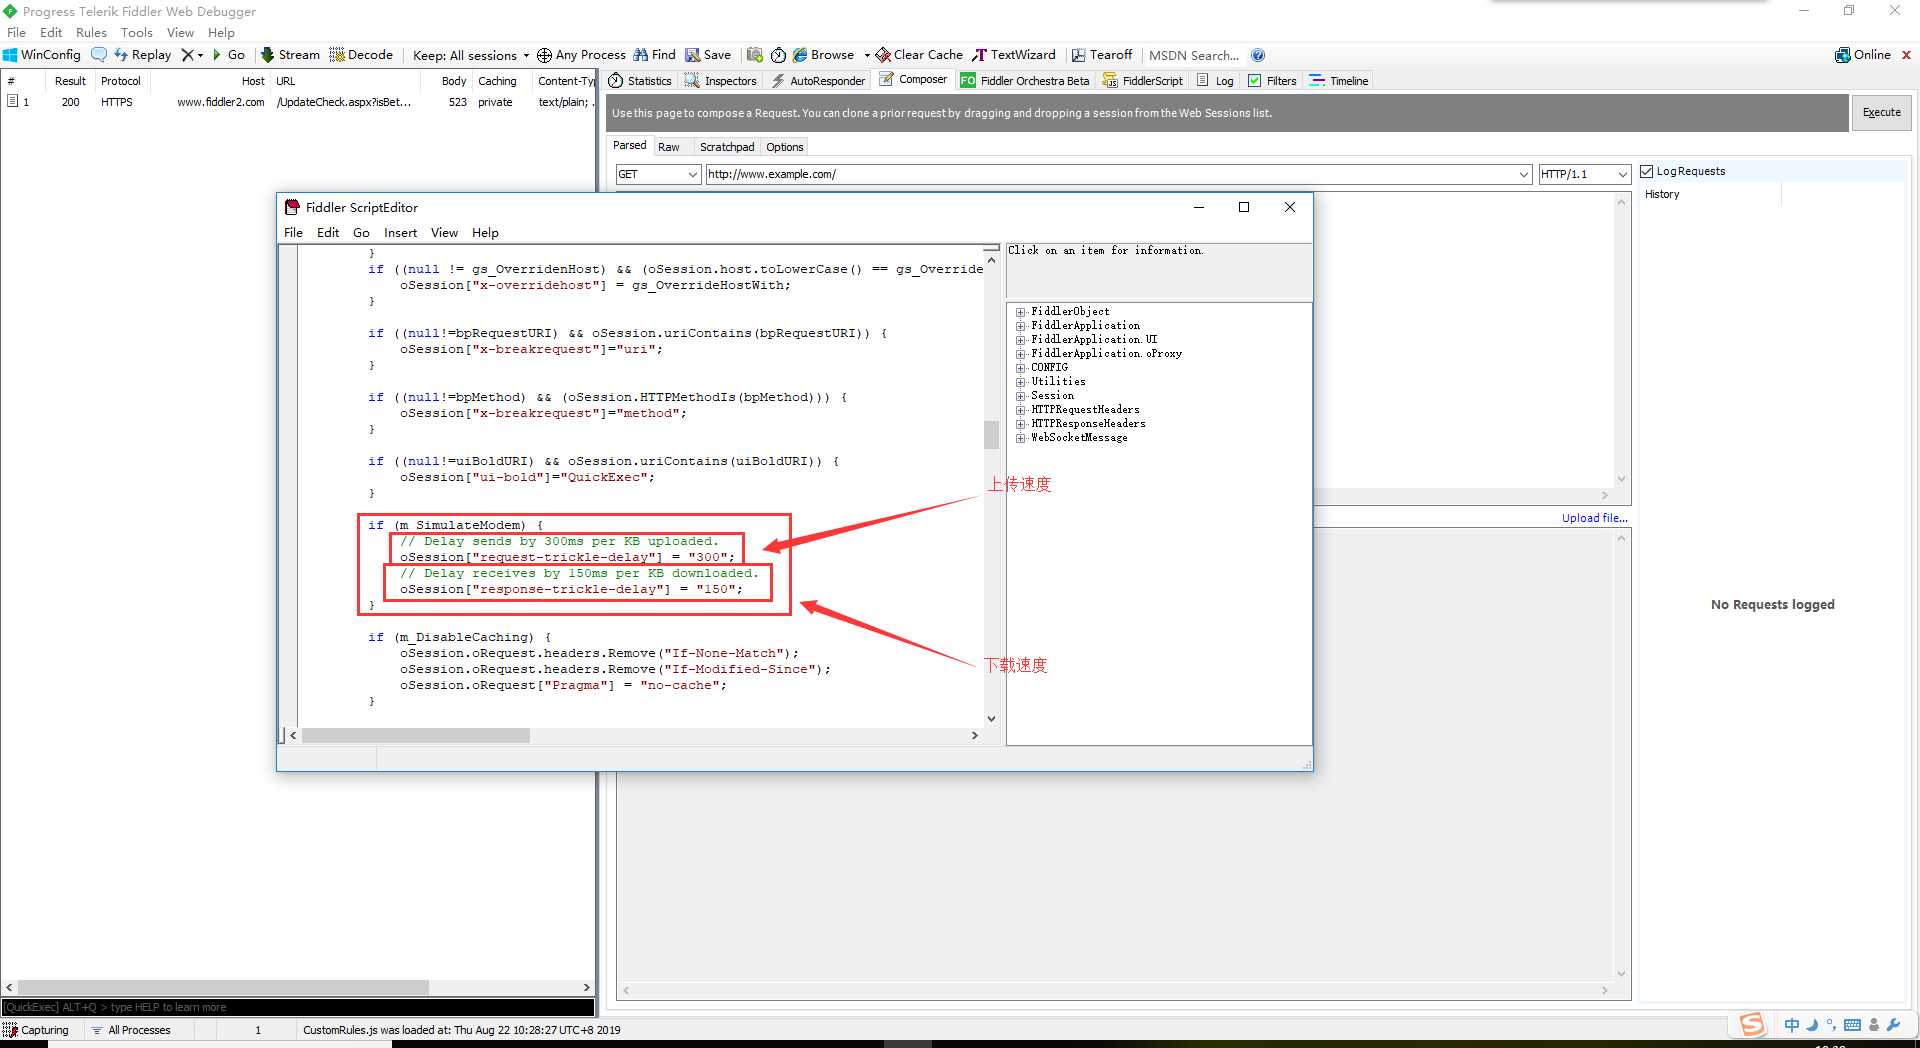Click the Online status indicator

[x=1863, y=55]
